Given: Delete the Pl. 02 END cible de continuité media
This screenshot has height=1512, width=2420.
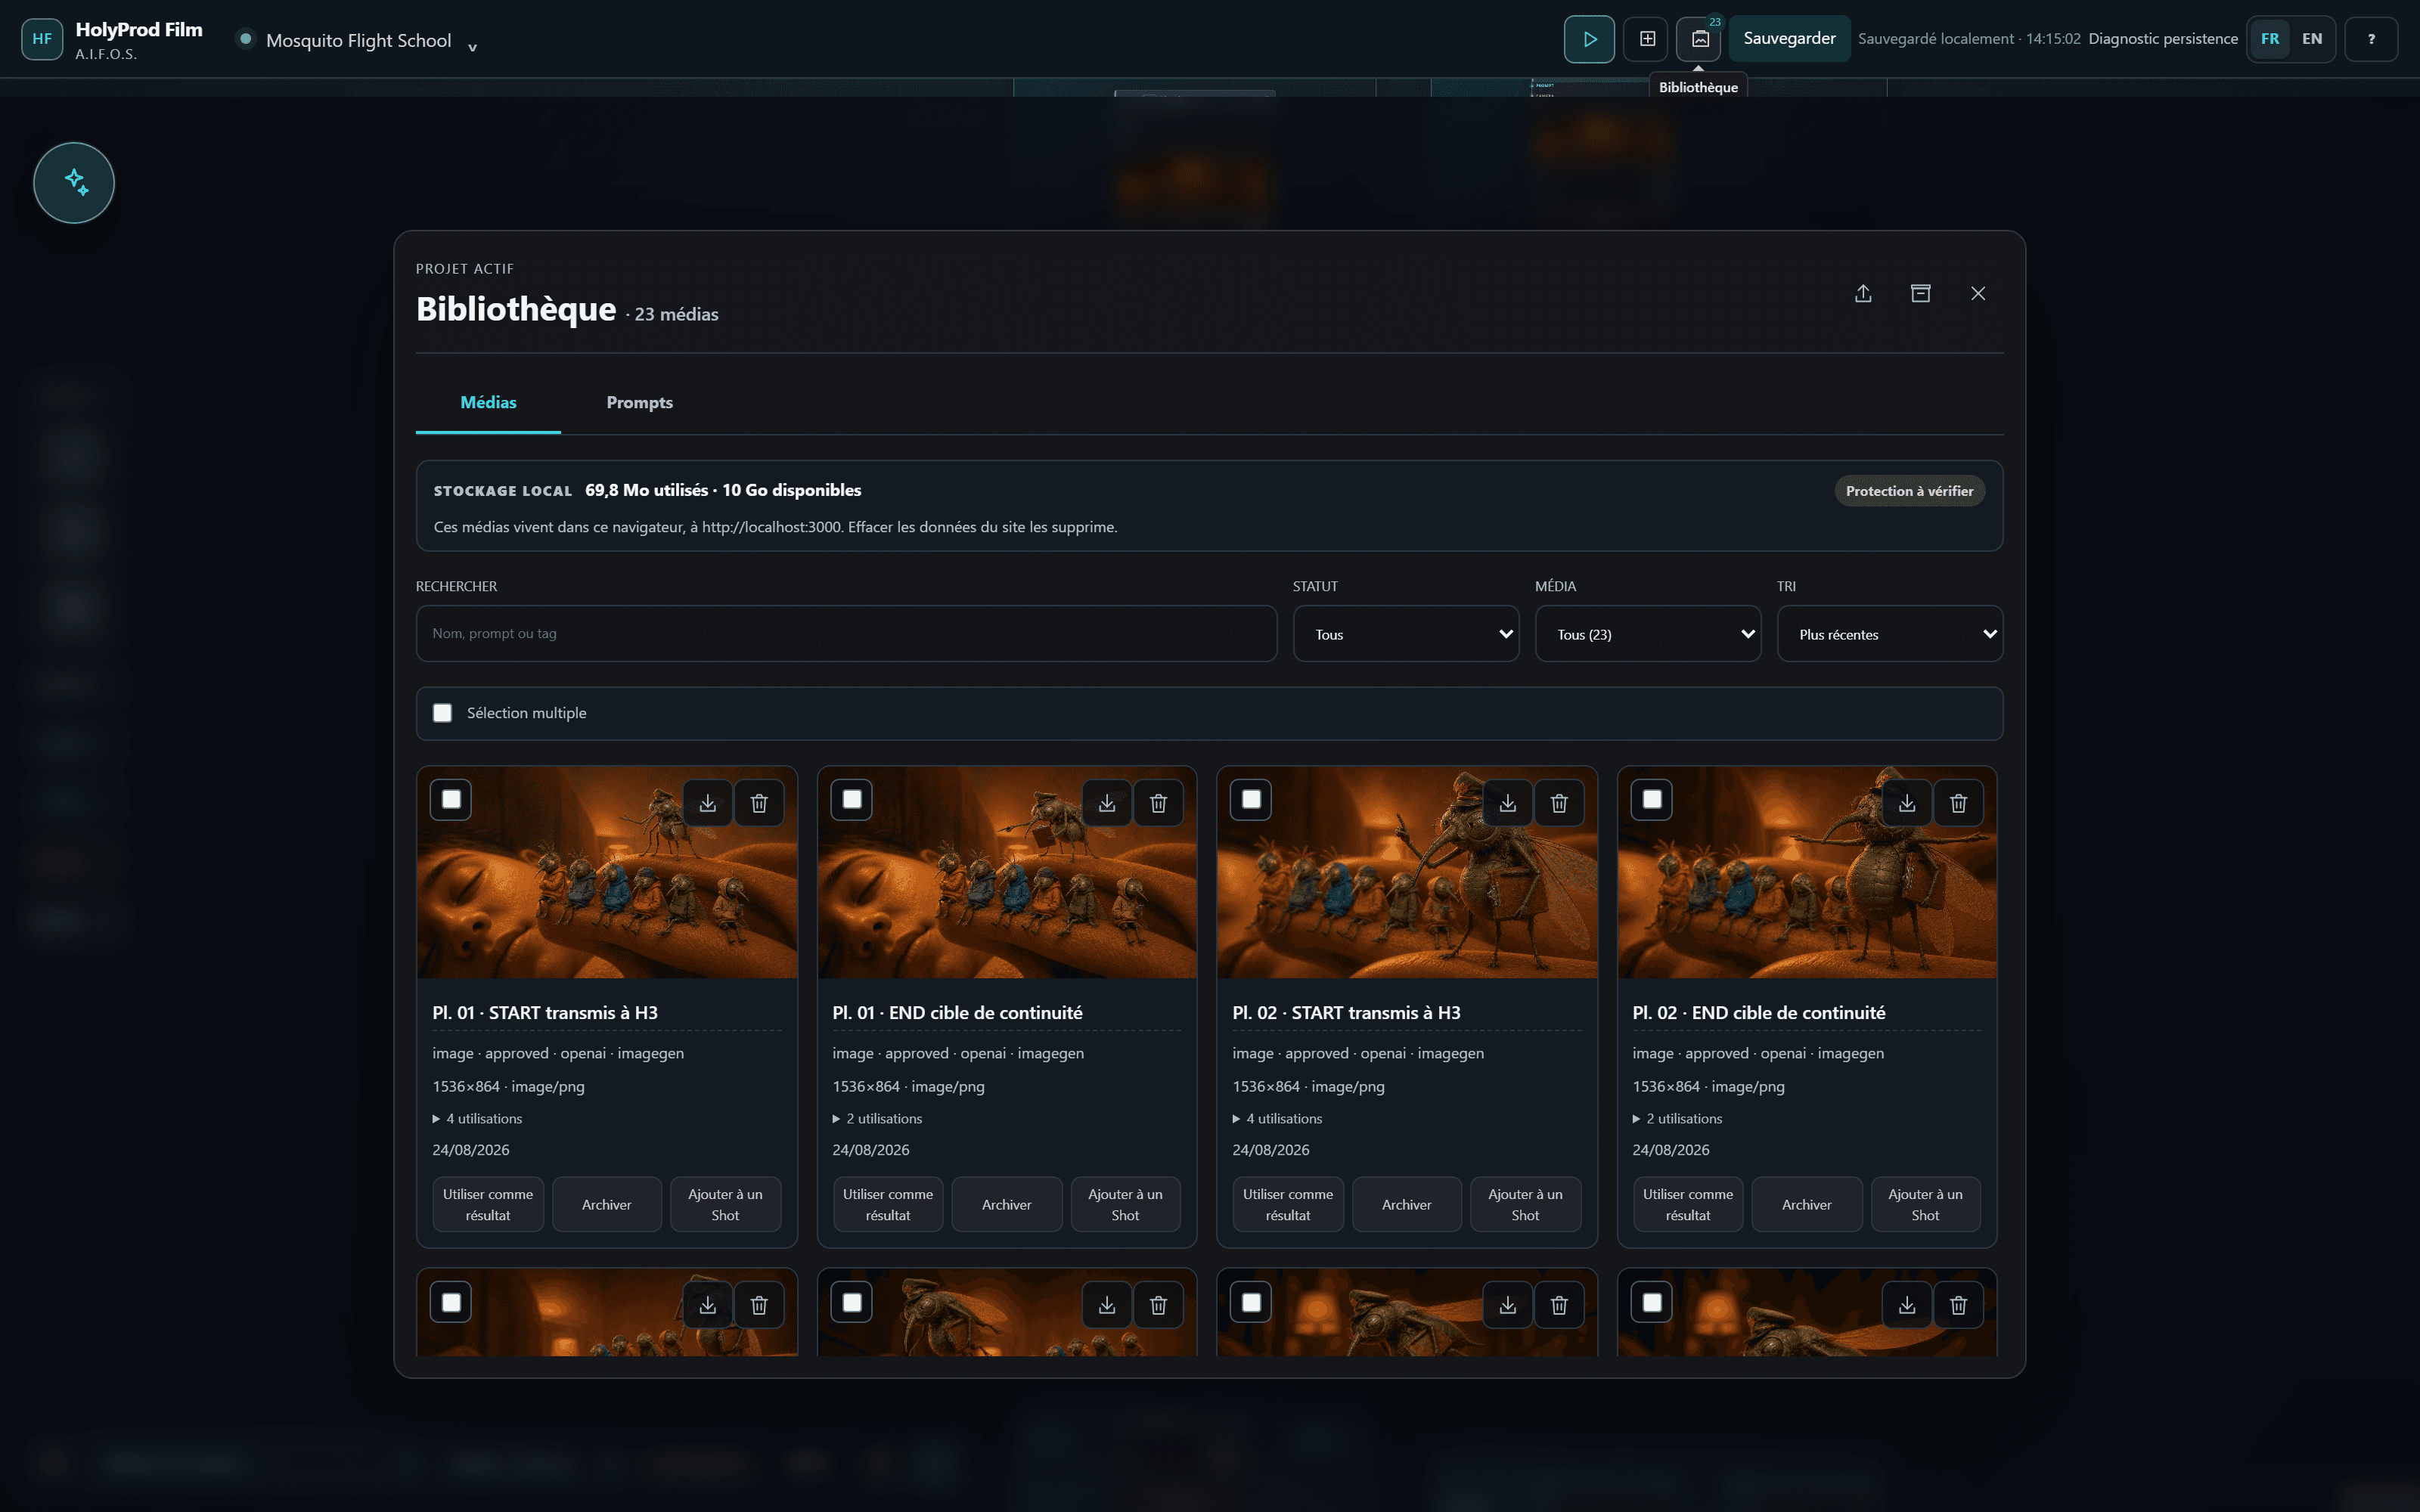Looking at the screenshot, I should pos(1958,803).
